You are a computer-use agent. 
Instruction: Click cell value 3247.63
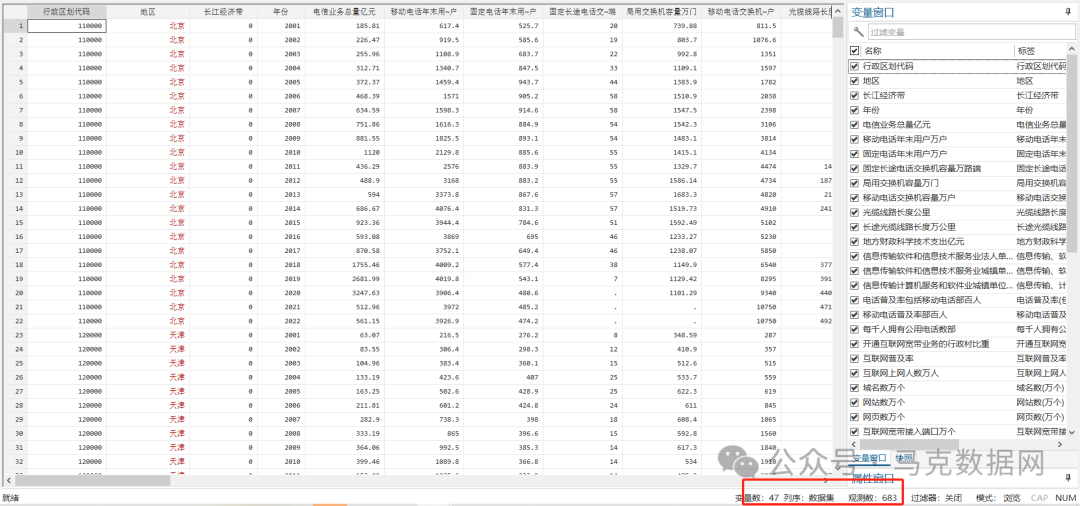click(x=344, y=293)
